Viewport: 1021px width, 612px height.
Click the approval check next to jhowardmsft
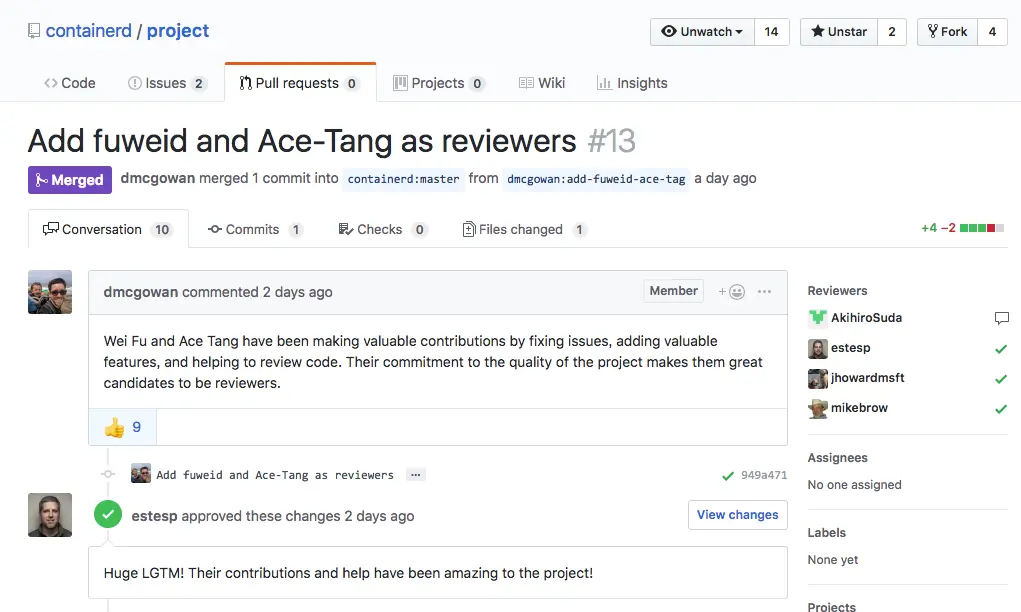pos(1001,379)
